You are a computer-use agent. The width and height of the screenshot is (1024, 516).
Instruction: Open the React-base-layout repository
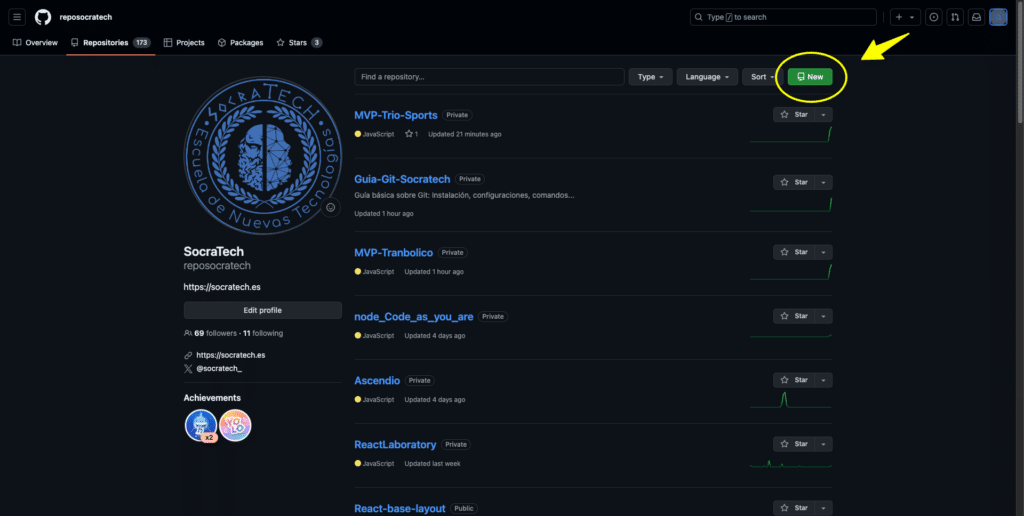[400, 508]
